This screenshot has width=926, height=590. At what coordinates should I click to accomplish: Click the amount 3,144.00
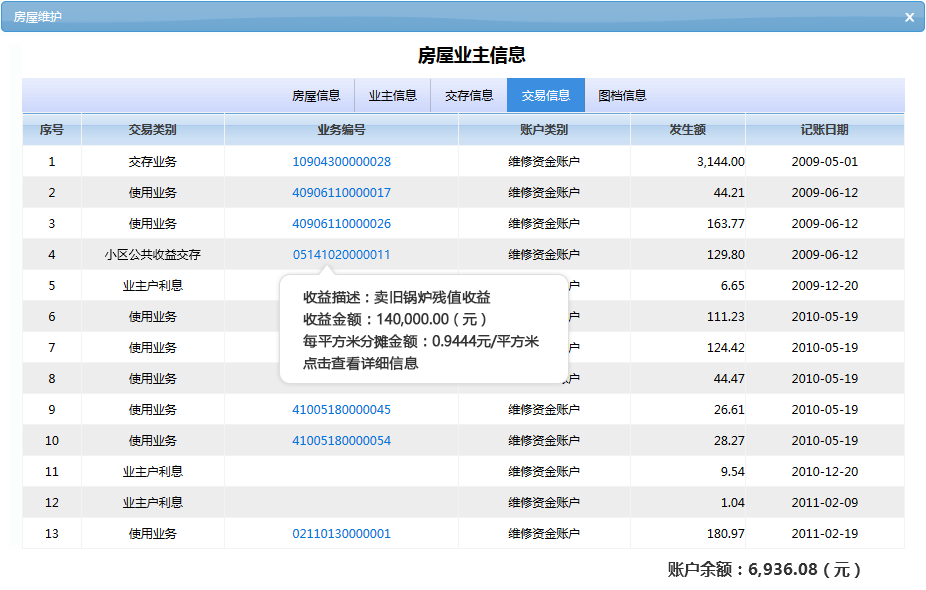pos(720,162)
